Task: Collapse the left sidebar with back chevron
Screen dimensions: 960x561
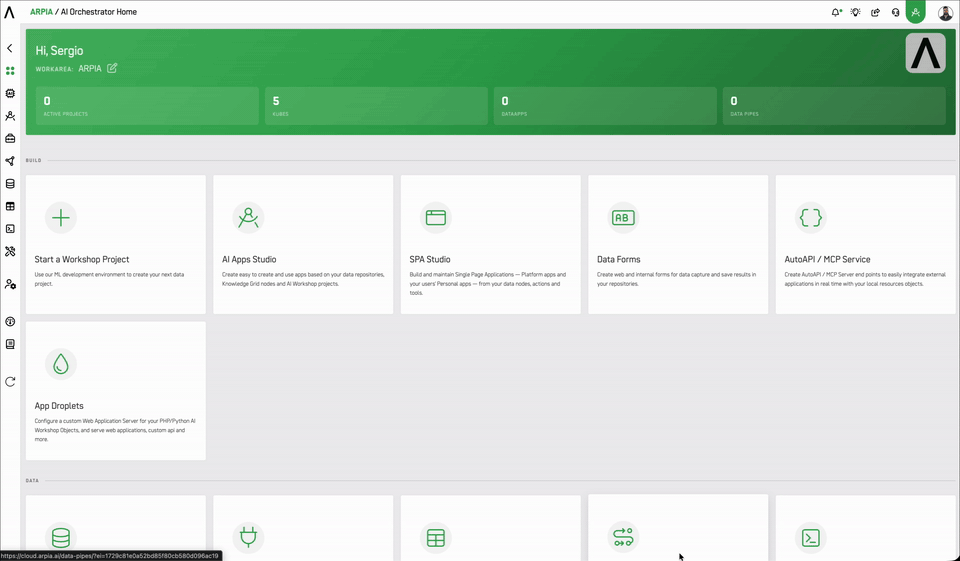Action: [10, 48]
